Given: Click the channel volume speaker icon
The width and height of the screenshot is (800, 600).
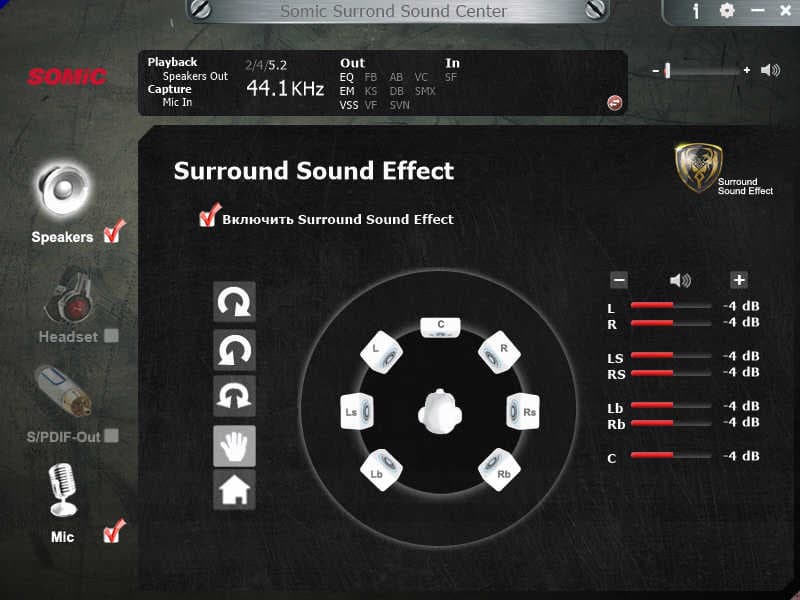Looking at the screenshot, I should tap(680, 280).
